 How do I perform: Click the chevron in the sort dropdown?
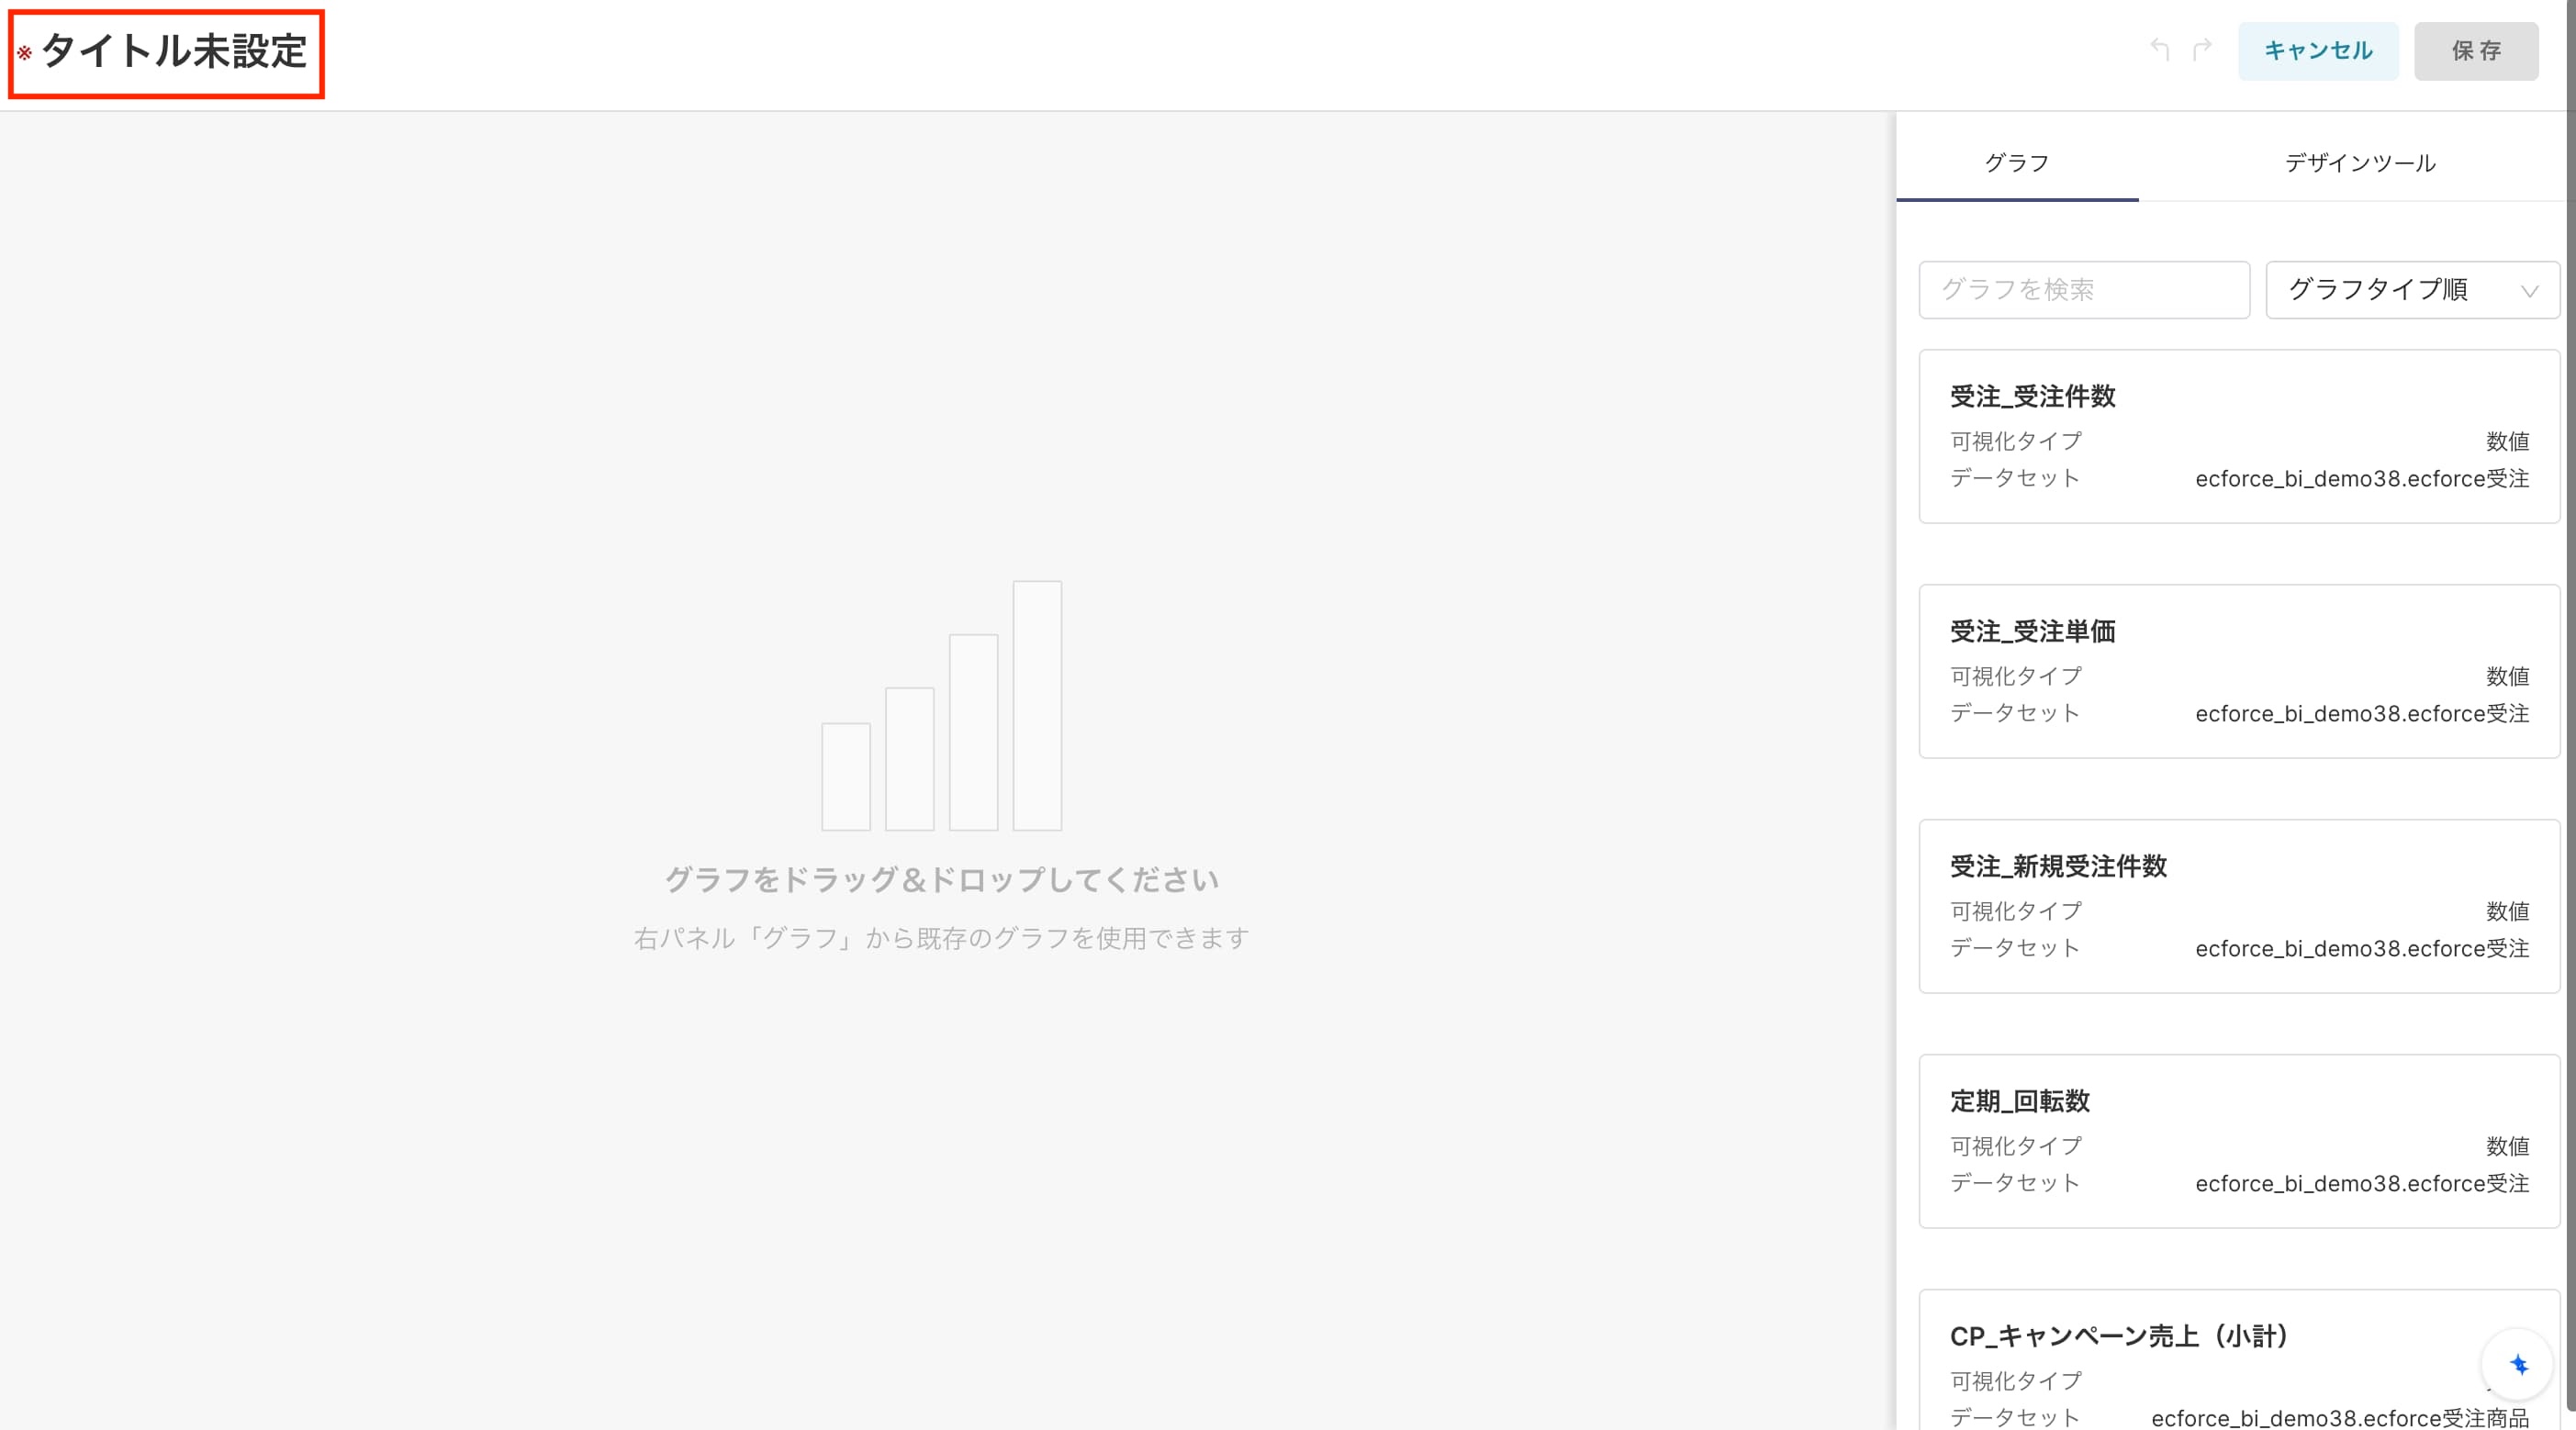[2529, 291]
